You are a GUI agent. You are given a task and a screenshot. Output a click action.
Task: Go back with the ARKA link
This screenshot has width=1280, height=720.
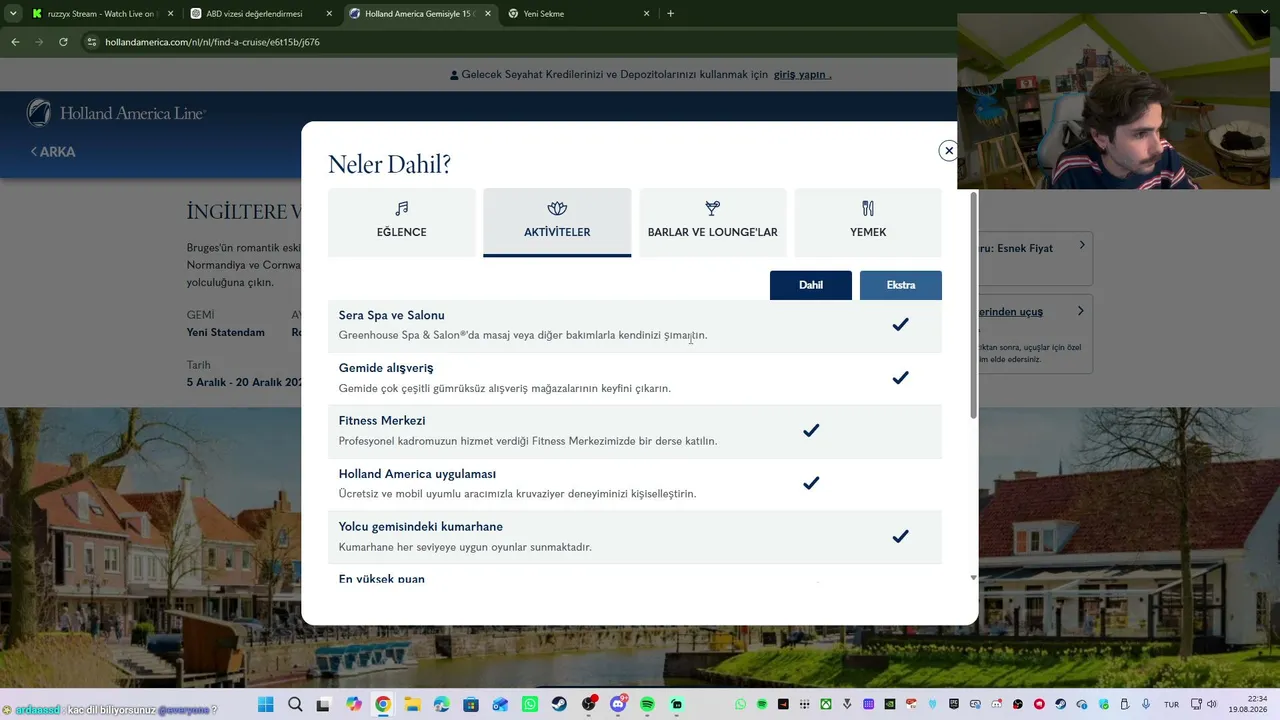click(53, 152)
